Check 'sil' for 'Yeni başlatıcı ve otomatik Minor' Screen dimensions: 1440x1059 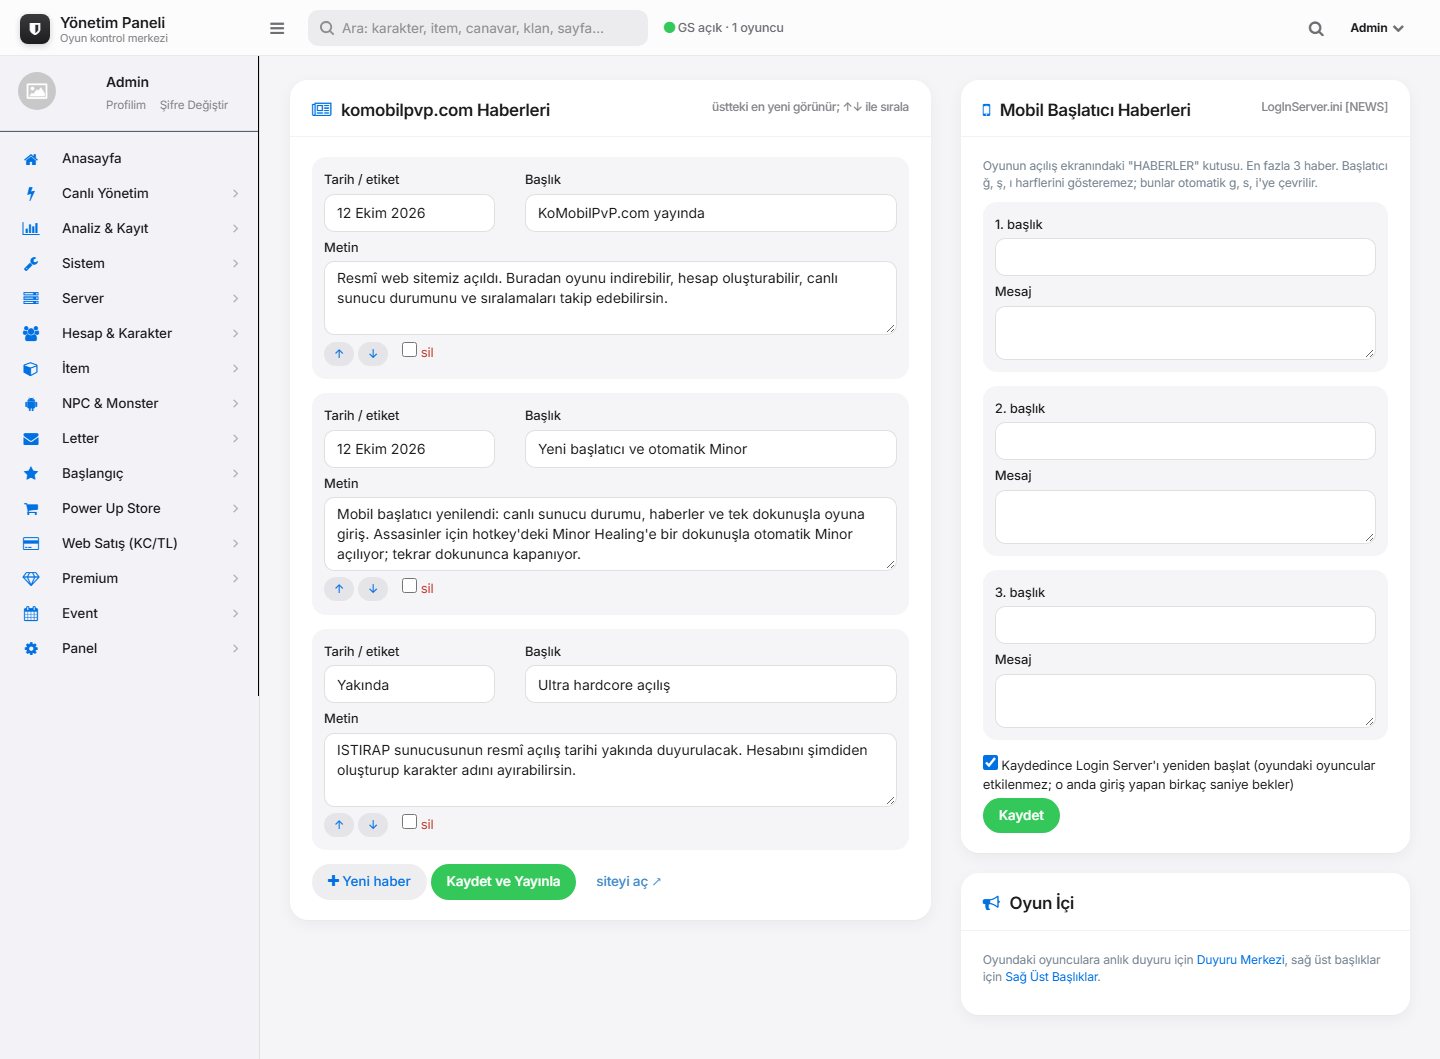click(409, 585)
